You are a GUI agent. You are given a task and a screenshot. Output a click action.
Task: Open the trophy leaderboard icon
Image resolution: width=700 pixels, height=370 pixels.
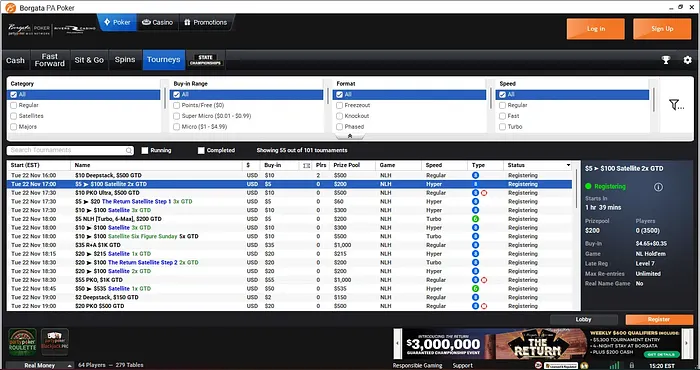coord(666,60)
